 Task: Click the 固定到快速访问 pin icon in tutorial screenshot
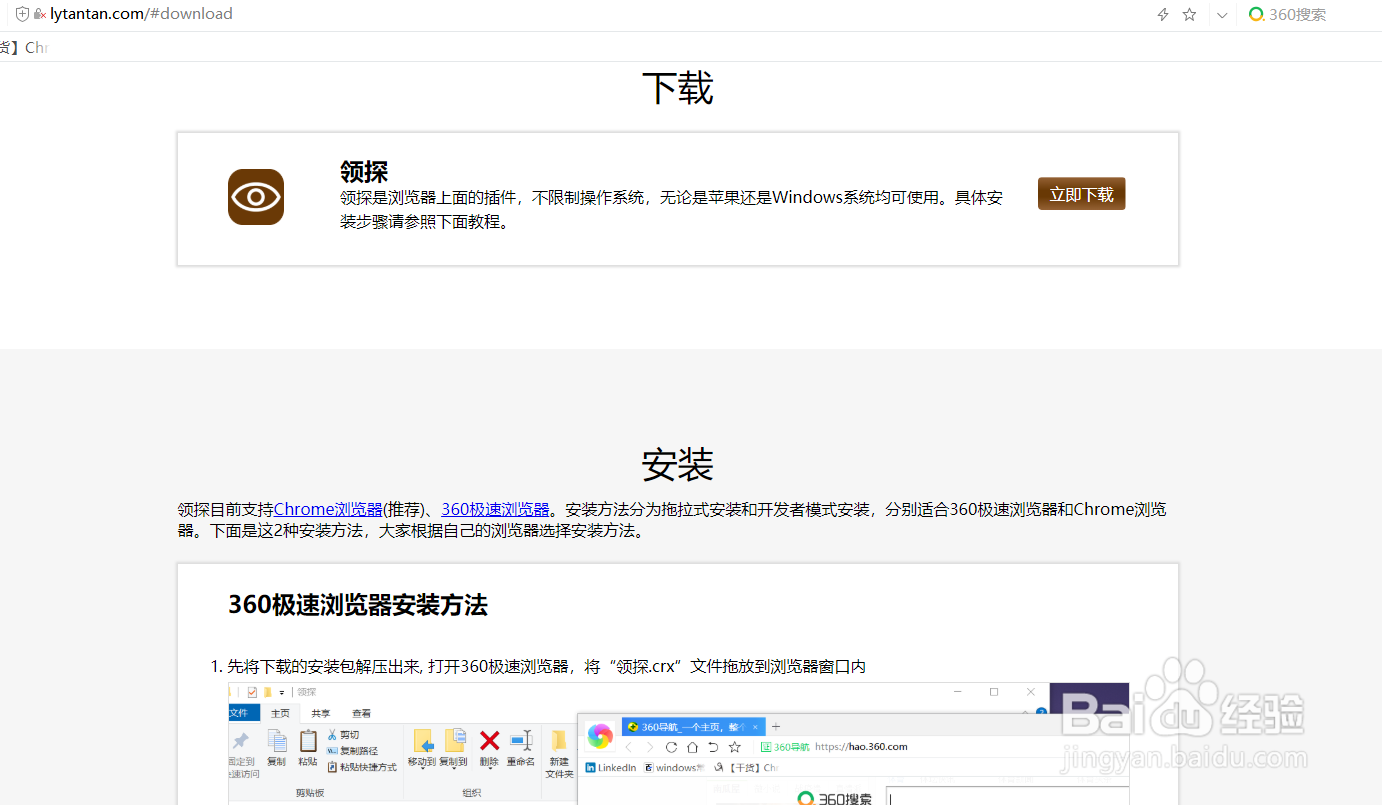click(241, 741)
